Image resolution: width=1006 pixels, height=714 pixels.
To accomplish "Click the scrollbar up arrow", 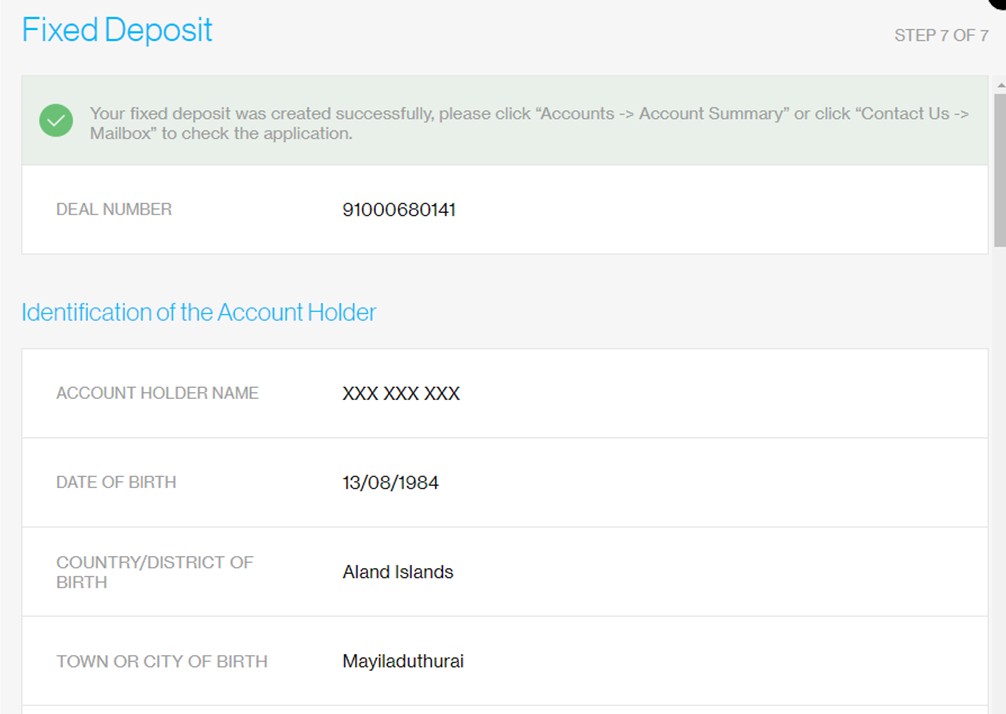I will [x=1001, y=85].
